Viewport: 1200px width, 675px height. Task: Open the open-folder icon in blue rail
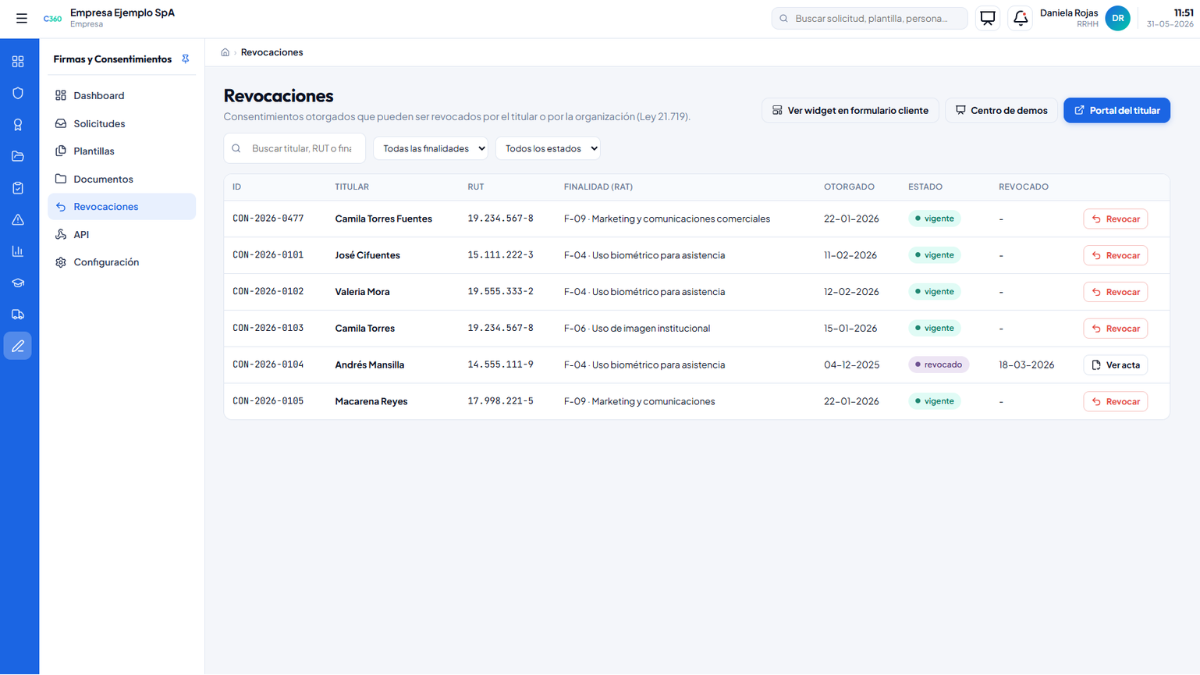pyautogui.click(x=18, y=156)
